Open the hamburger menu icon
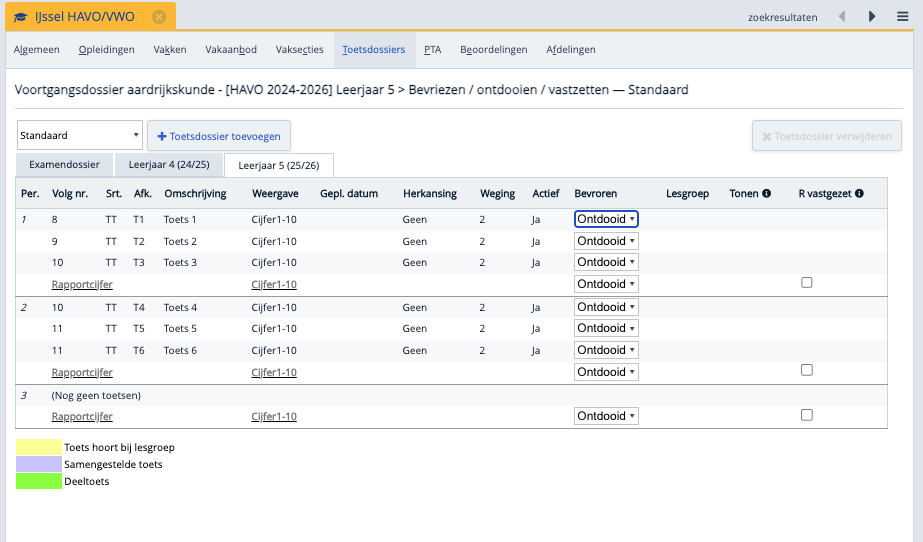Image resolution: width=923 pixels, height=542 pixels. tap(903, 16)
